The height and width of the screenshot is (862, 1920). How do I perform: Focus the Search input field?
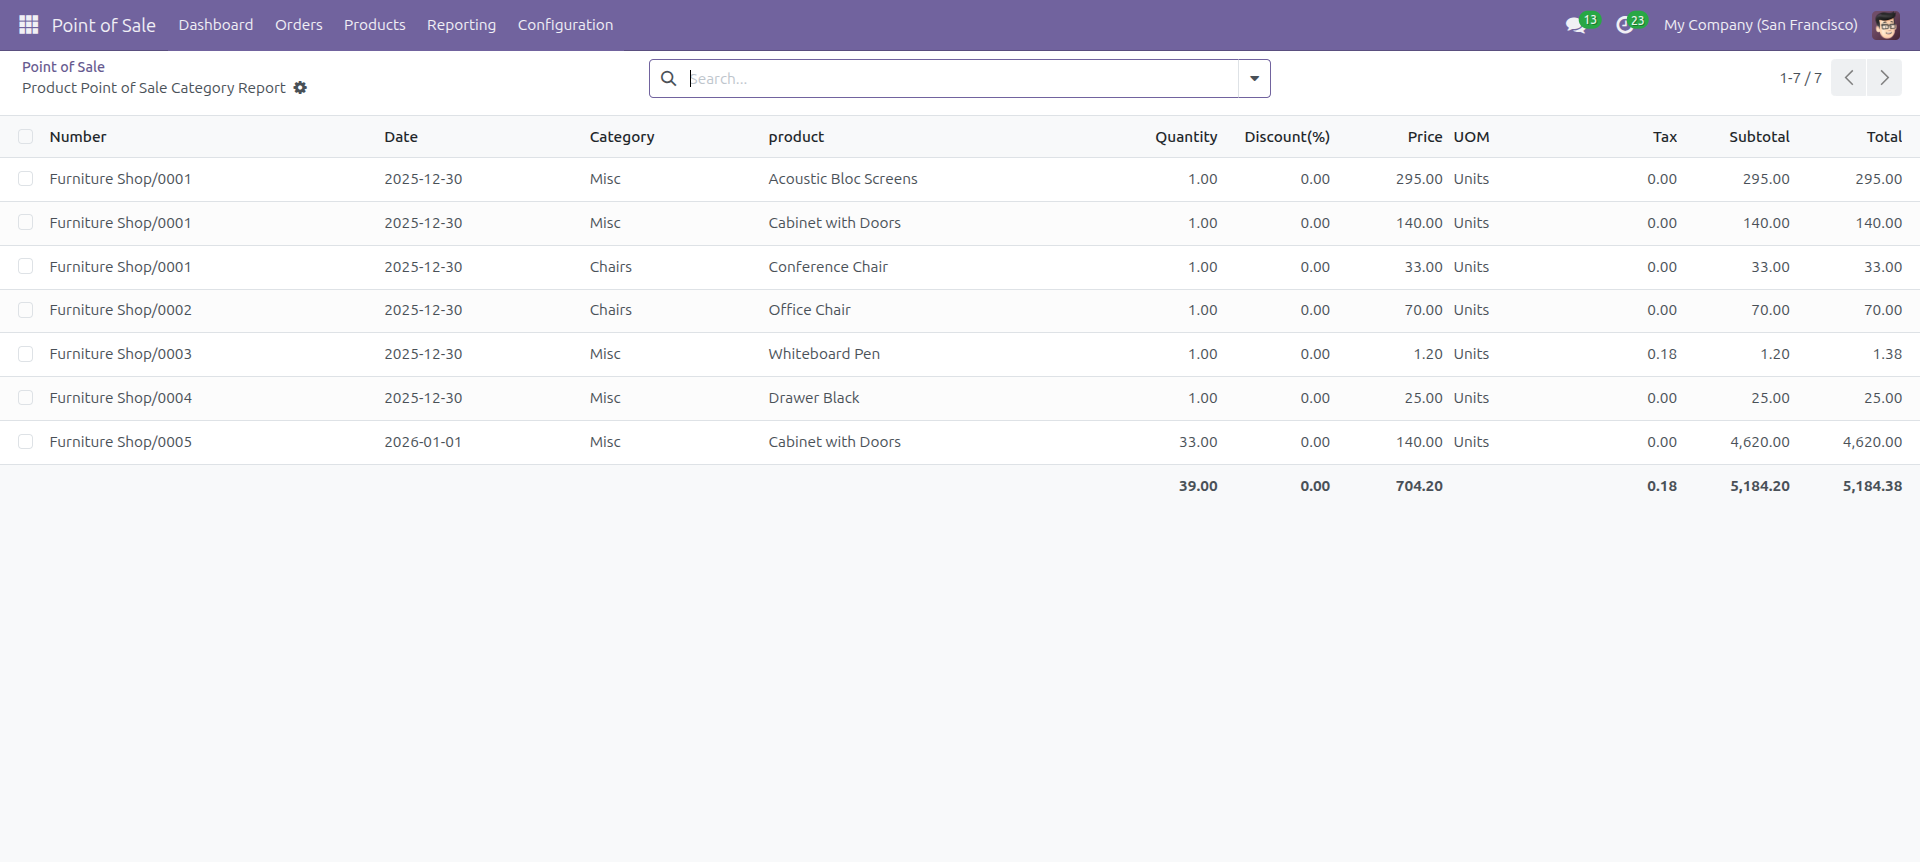(962, 78)
